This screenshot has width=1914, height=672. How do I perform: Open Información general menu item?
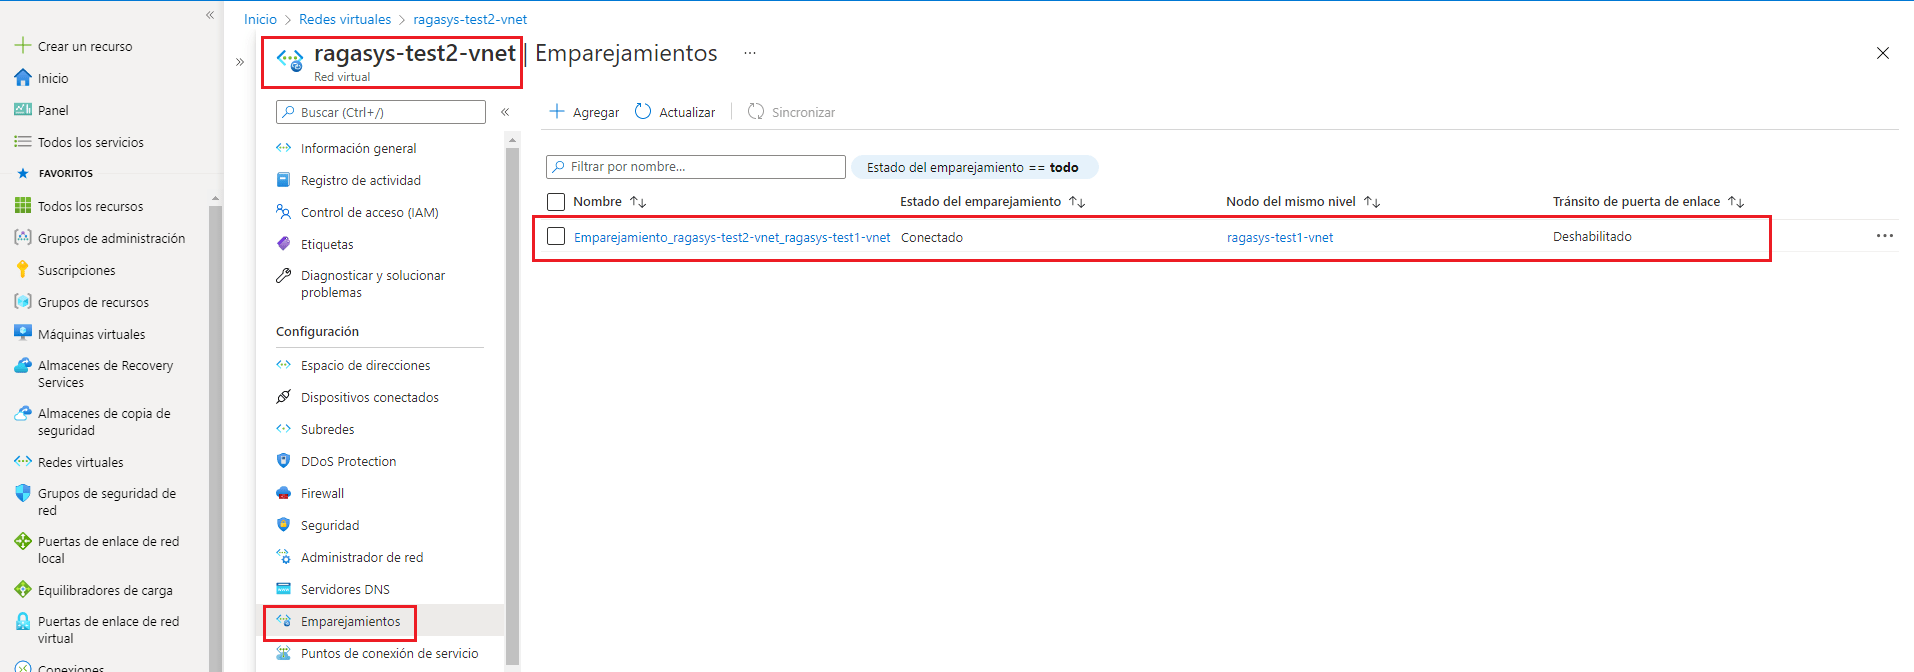point(359,148)
